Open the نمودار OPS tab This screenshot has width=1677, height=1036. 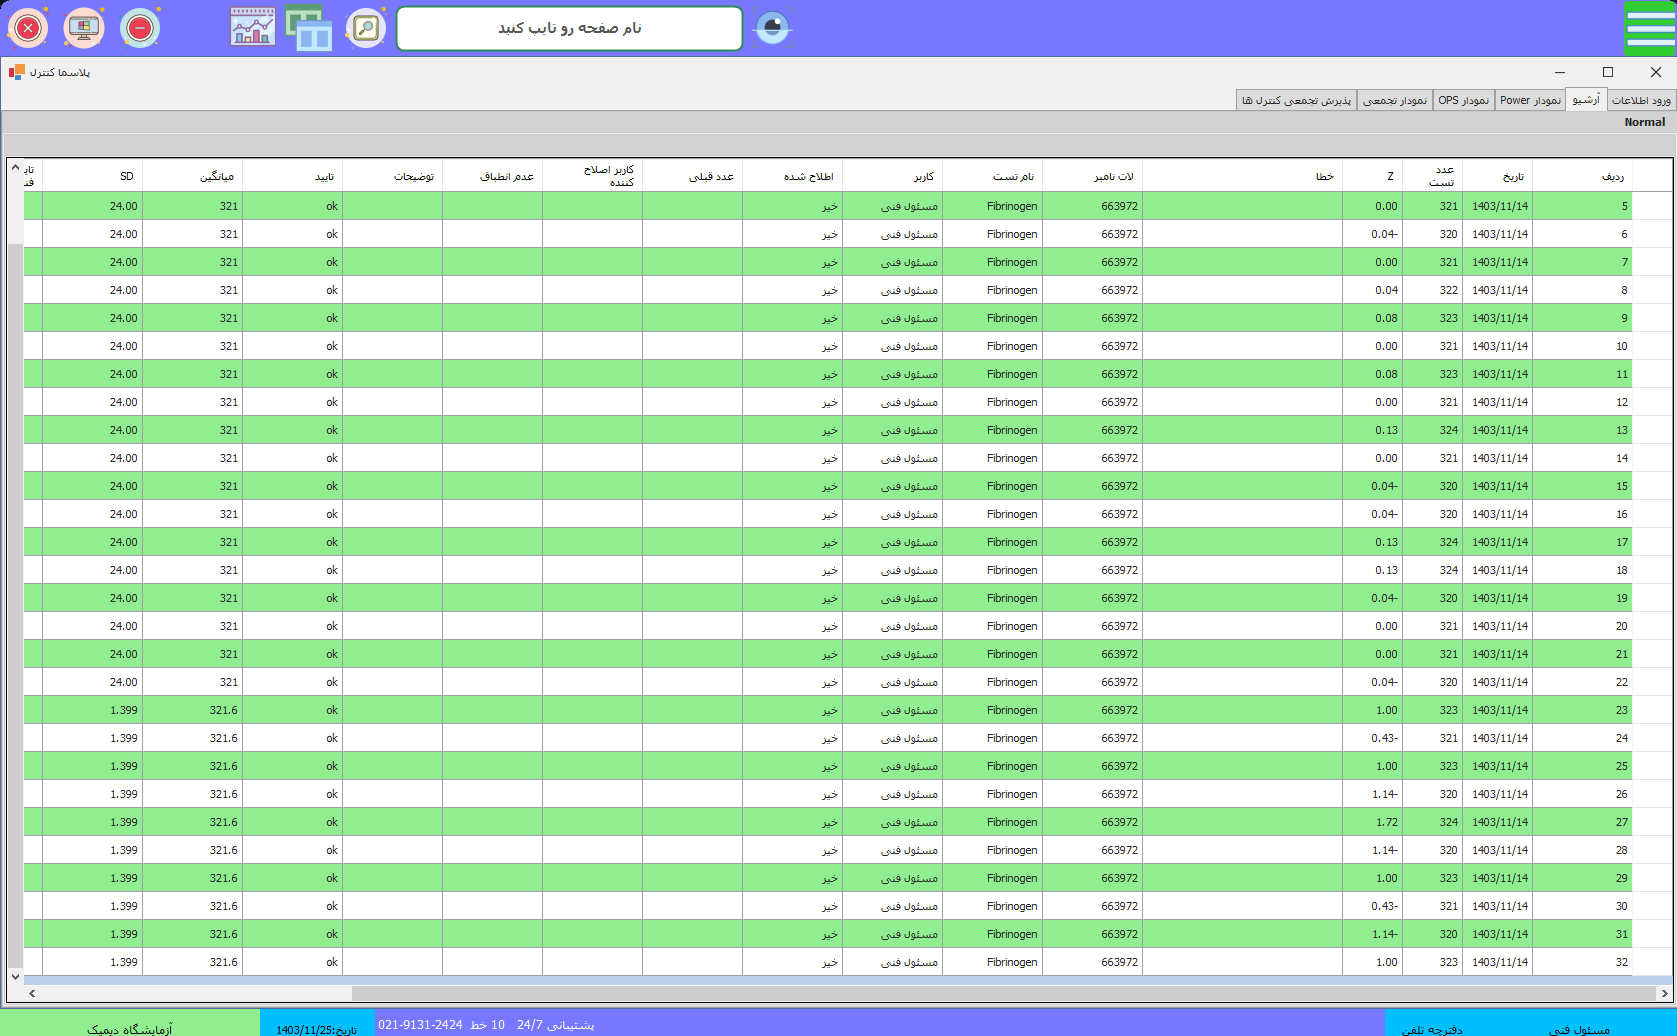click(1463, 100)
